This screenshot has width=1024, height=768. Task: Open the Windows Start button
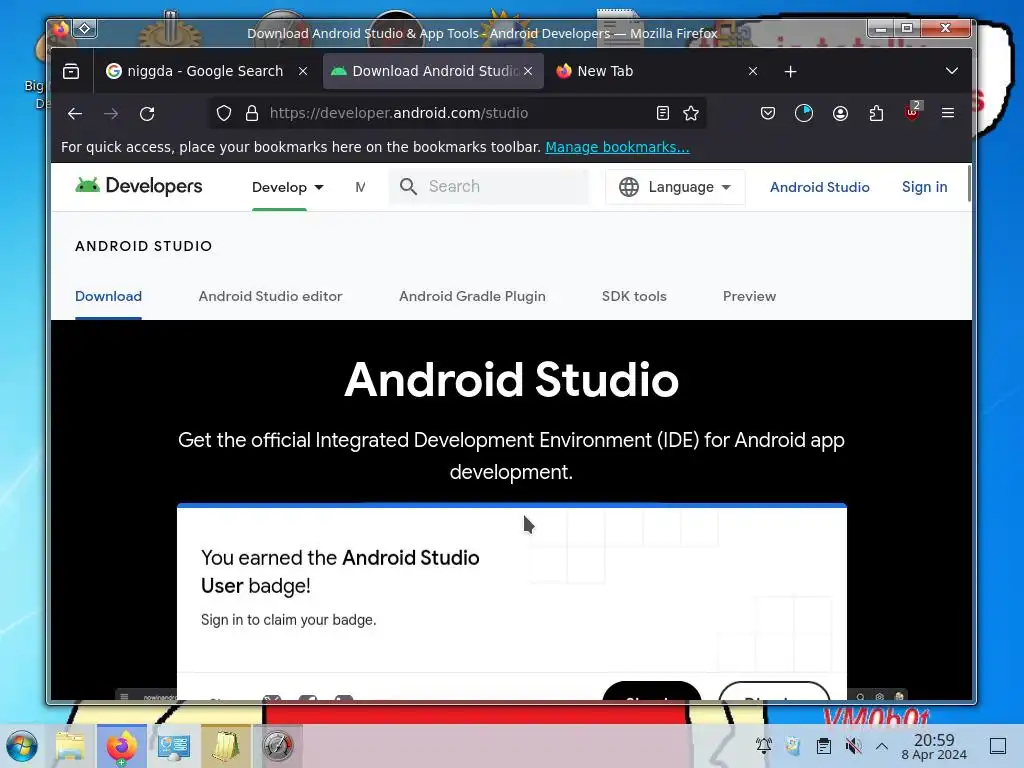click(22, 746)
